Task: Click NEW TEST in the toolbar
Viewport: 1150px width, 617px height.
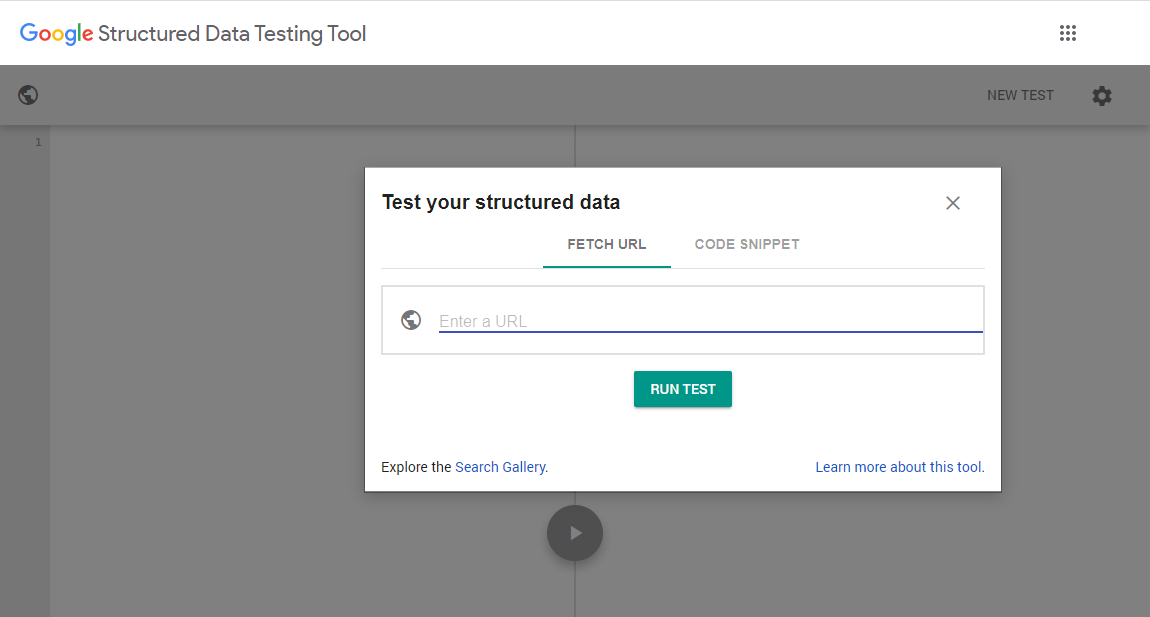Action: [x=1020, y=95]
